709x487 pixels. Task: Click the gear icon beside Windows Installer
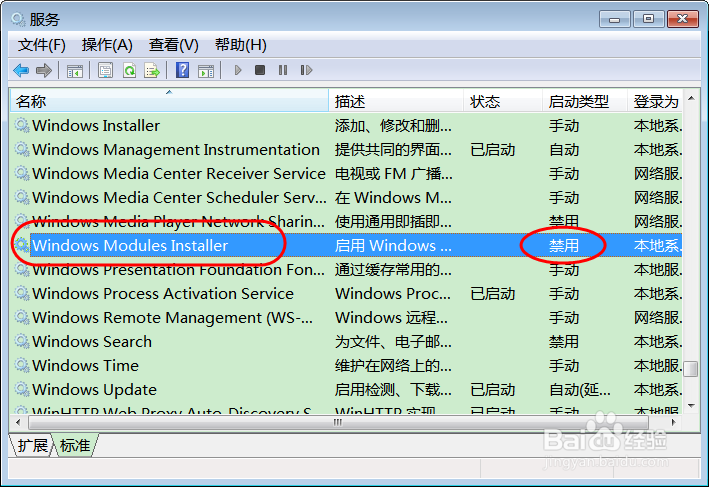(x=21, y=125)
